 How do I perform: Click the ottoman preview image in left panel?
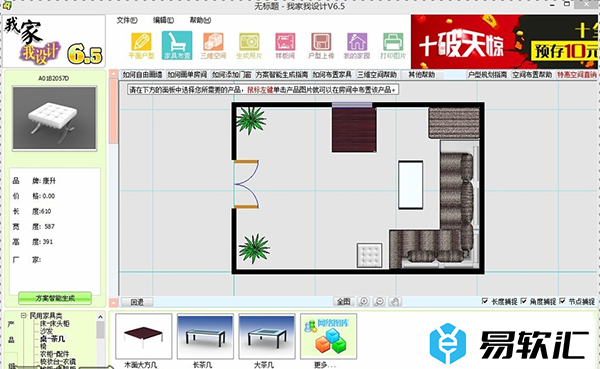tap(54, 118)
